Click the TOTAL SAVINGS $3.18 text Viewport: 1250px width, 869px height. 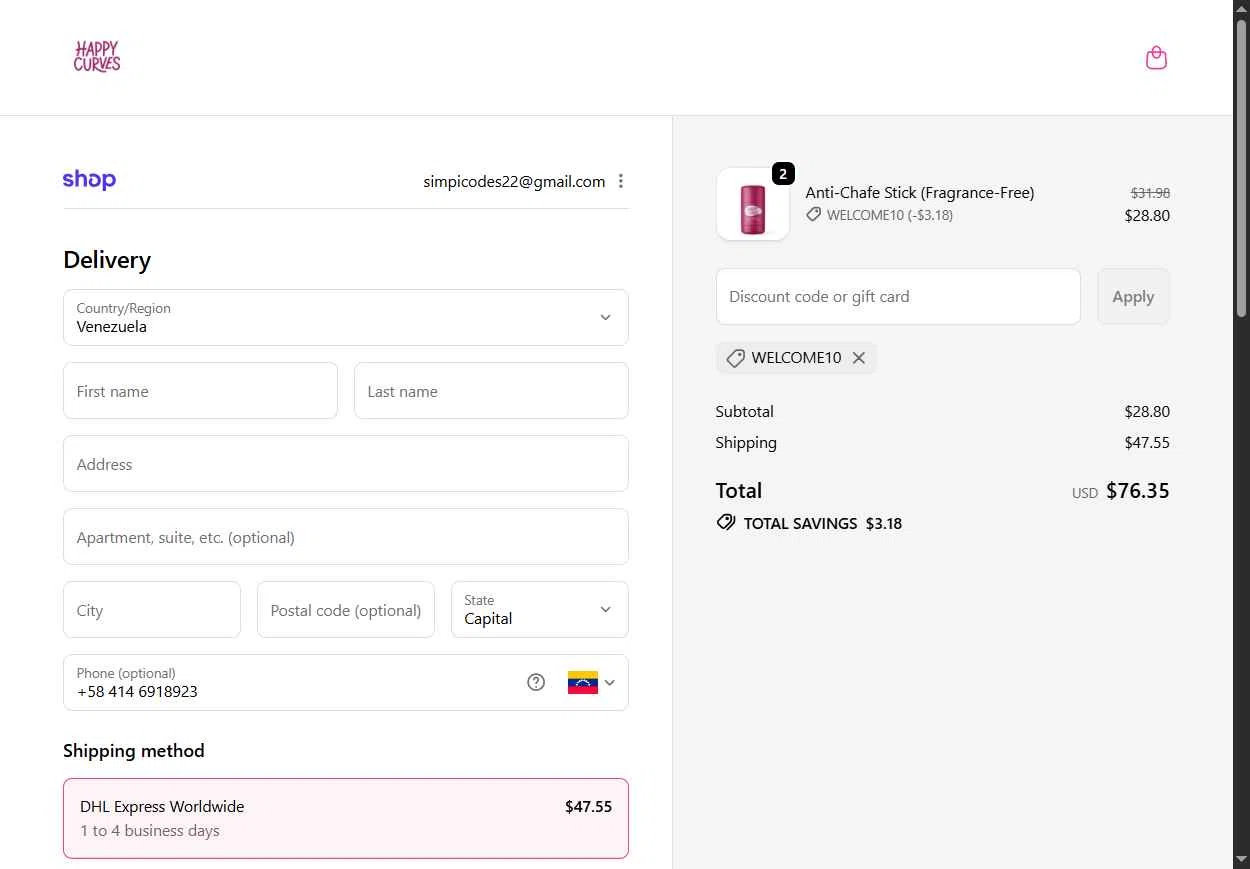pos(823,524)
